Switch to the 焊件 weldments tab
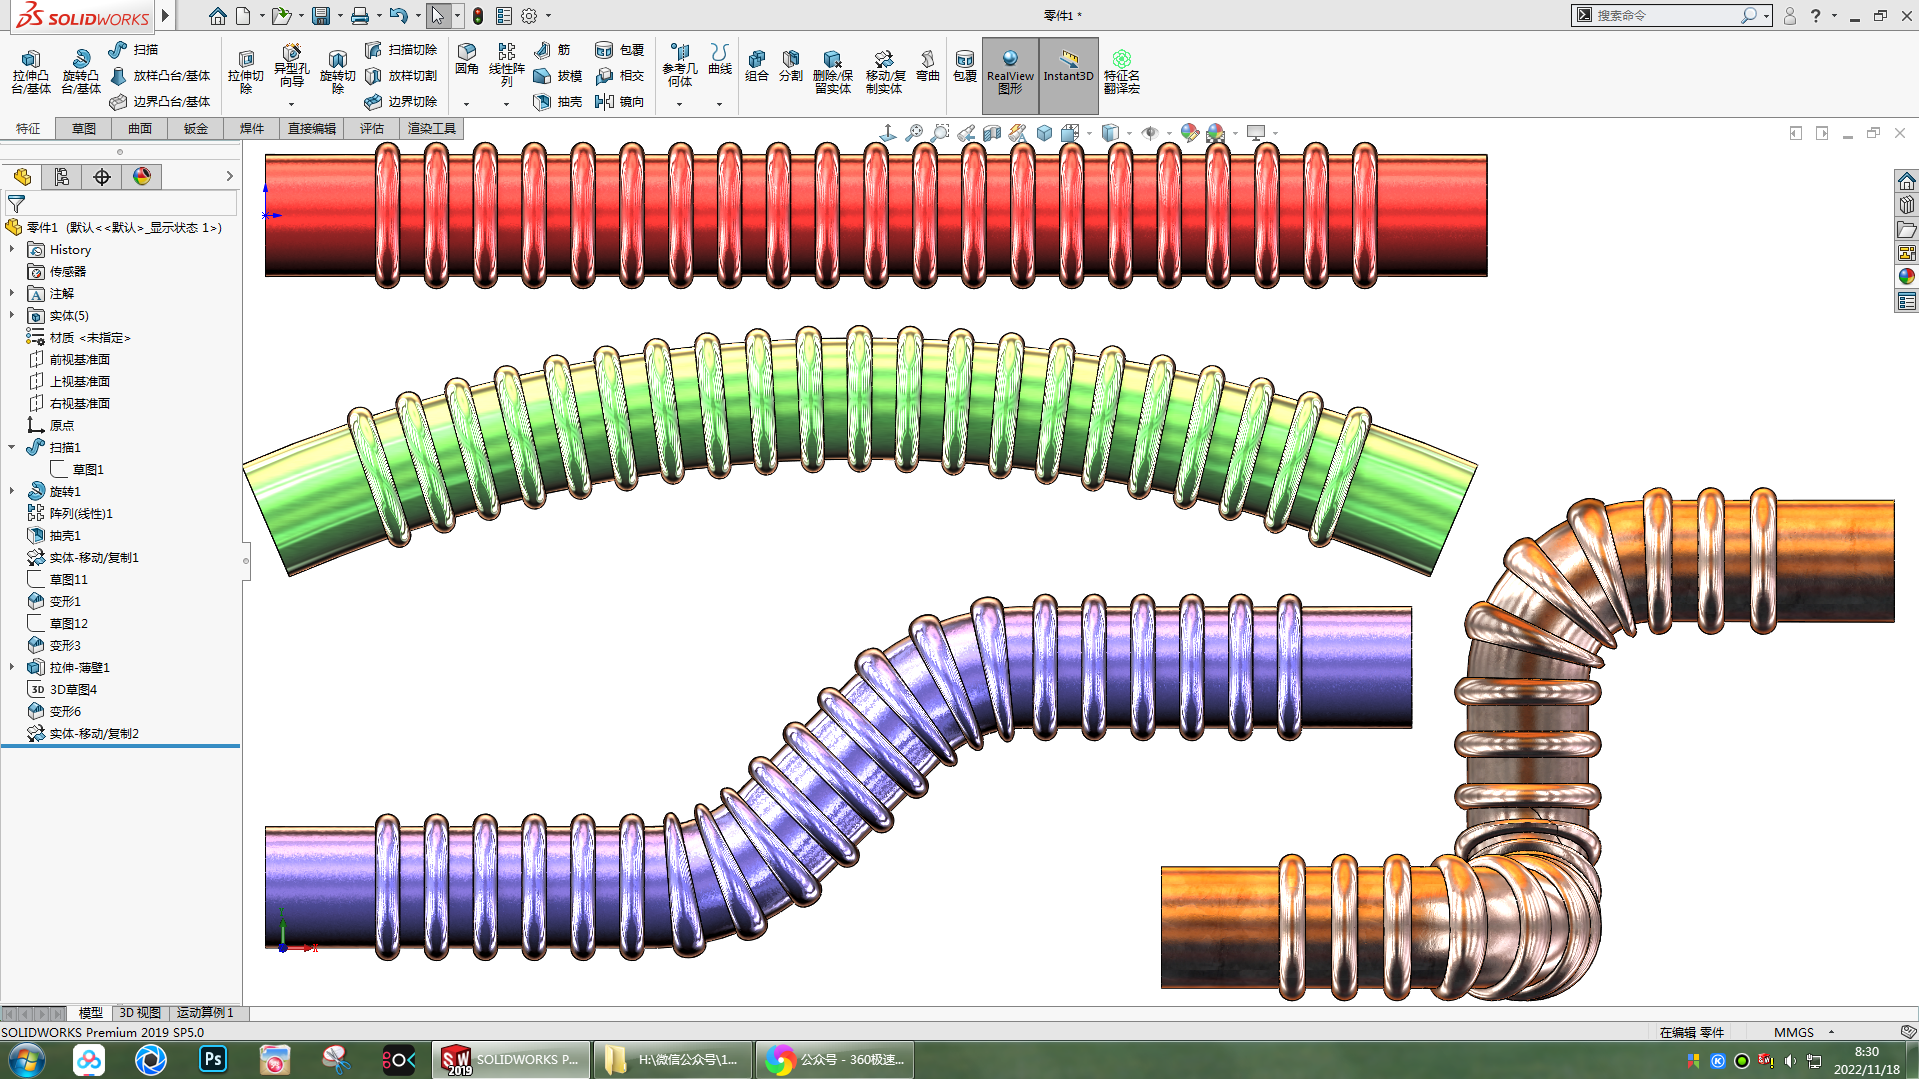This screenshot has height=1079, width=1919. [252, 128]
